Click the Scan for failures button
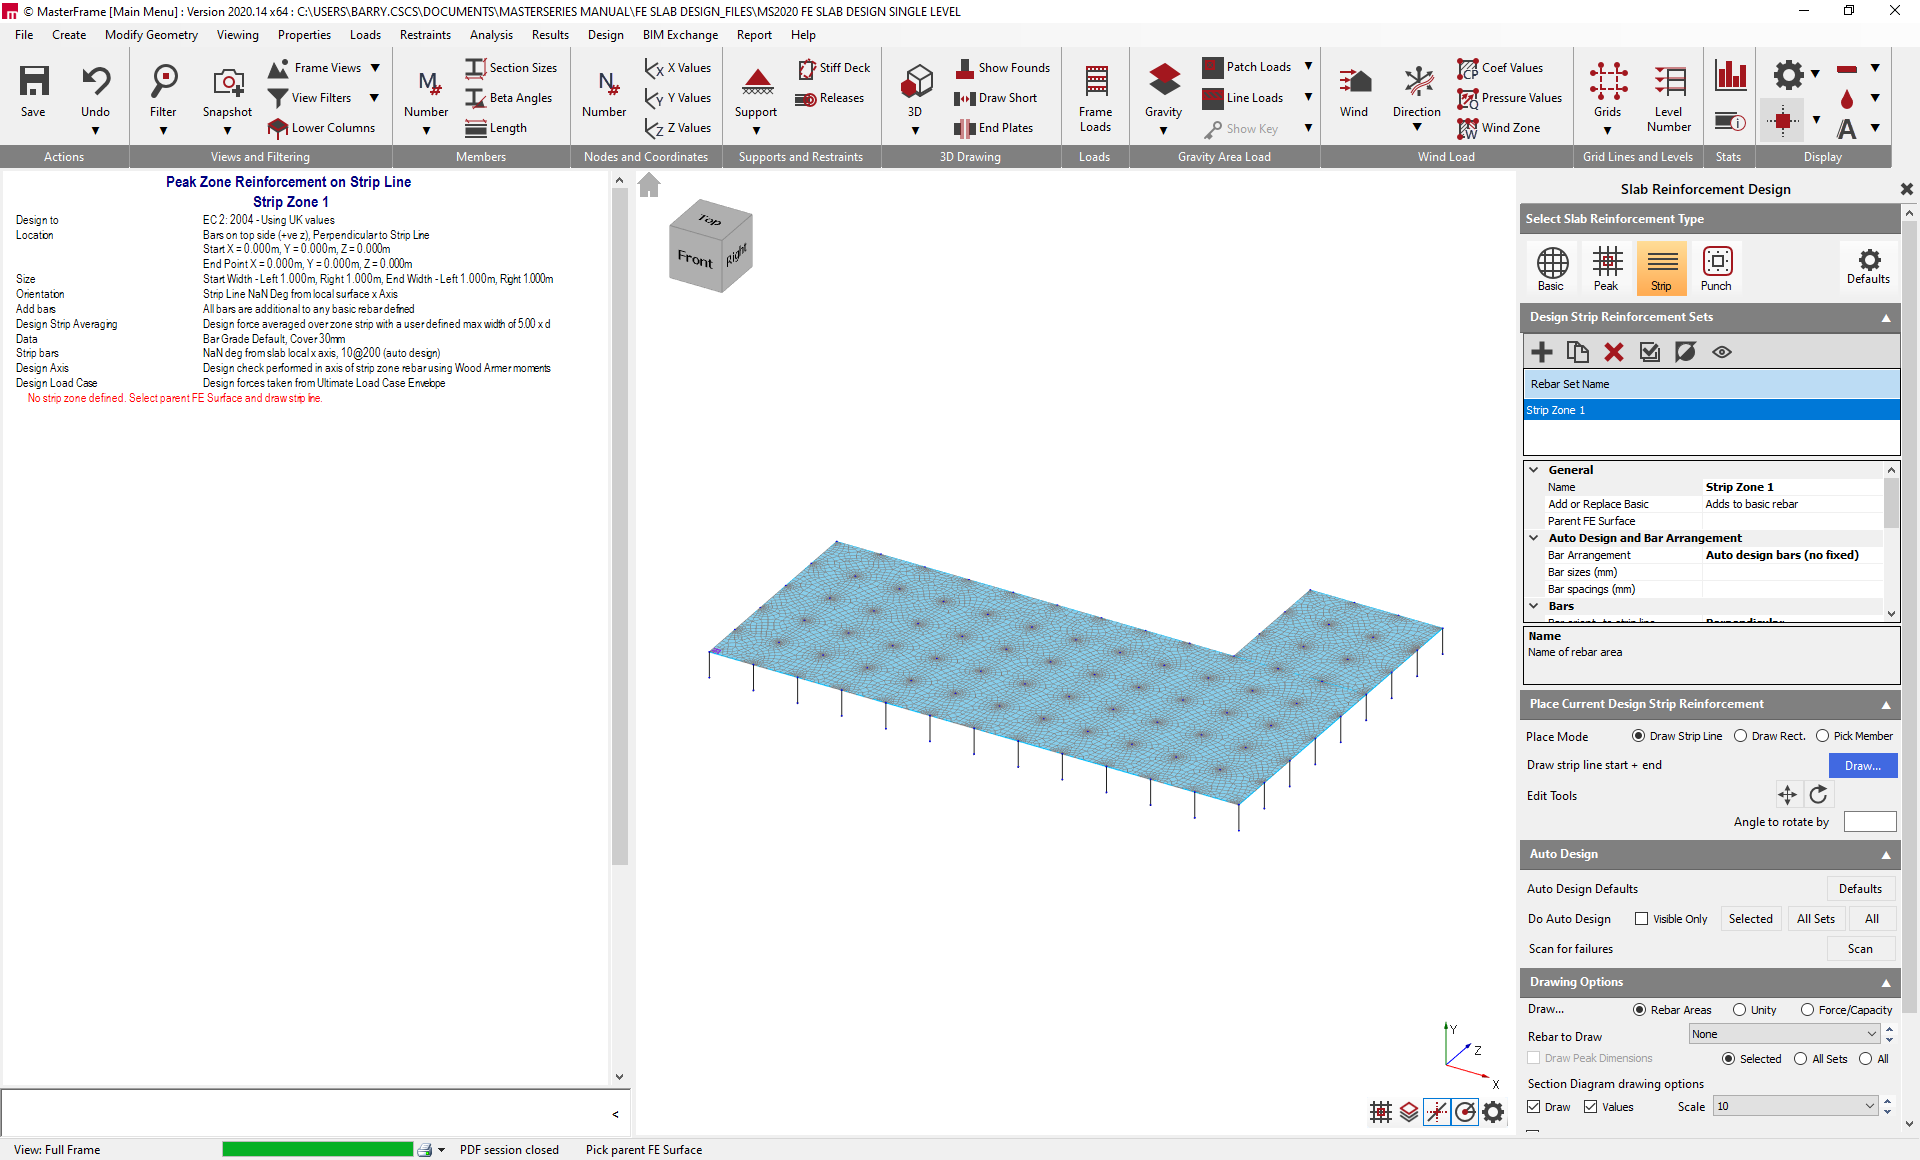The image size is (1920, 1160). pos(1860,949)
